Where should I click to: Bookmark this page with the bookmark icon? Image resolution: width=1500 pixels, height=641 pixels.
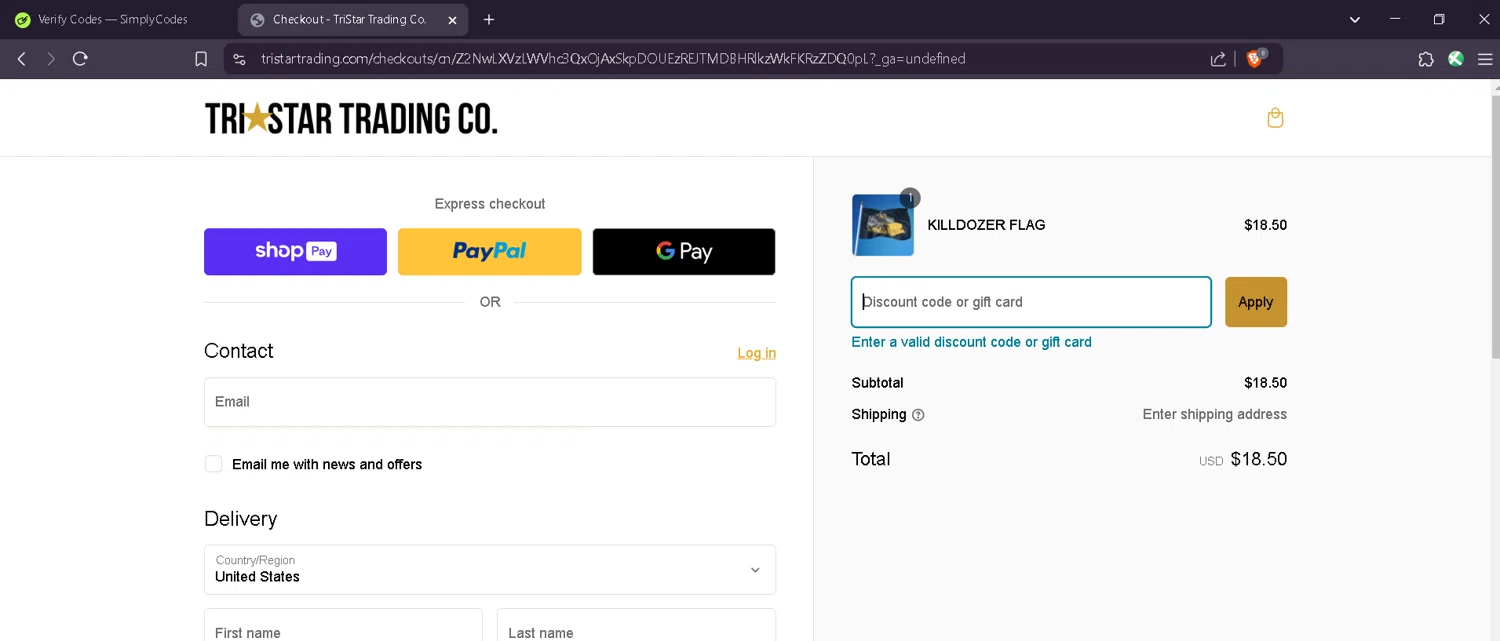coord(201,59)
